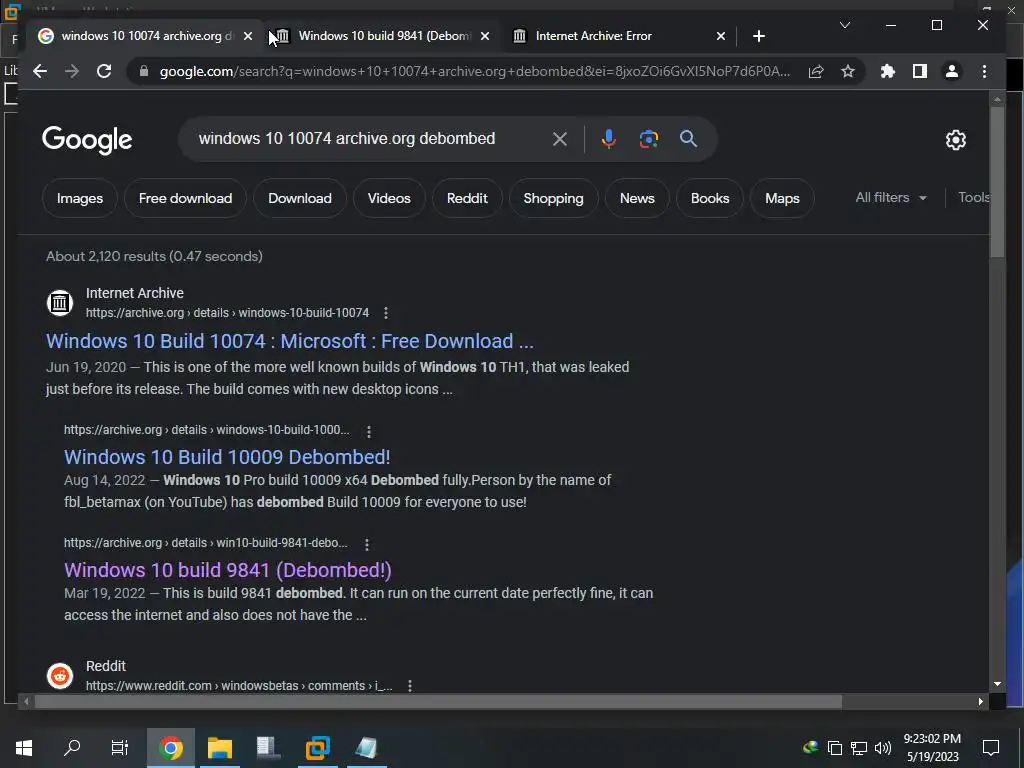Clear the Google search box with X
Screen dimensions: 1024x768
(x=560, y=138)
